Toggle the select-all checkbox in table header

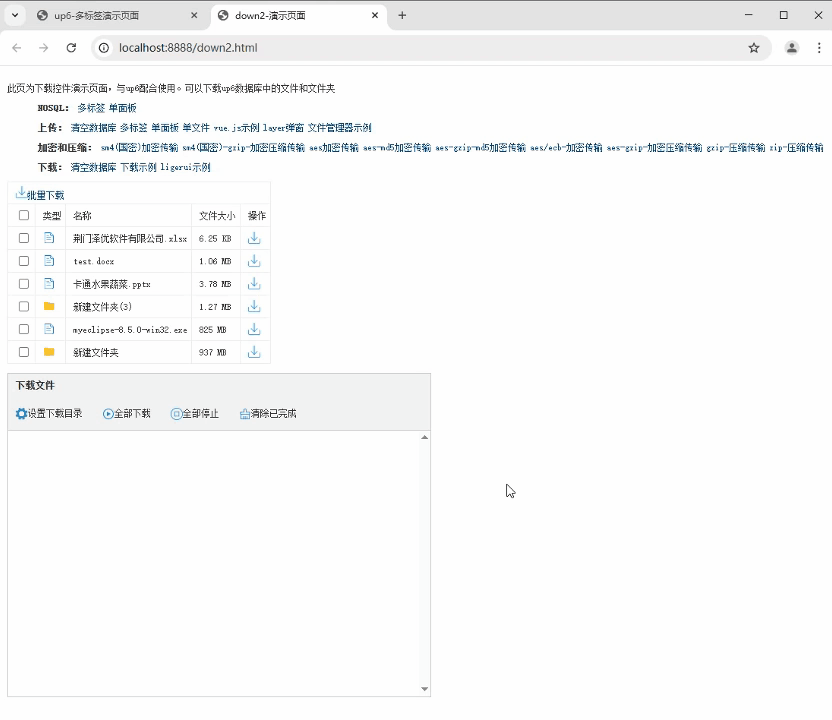pos(24,216)
